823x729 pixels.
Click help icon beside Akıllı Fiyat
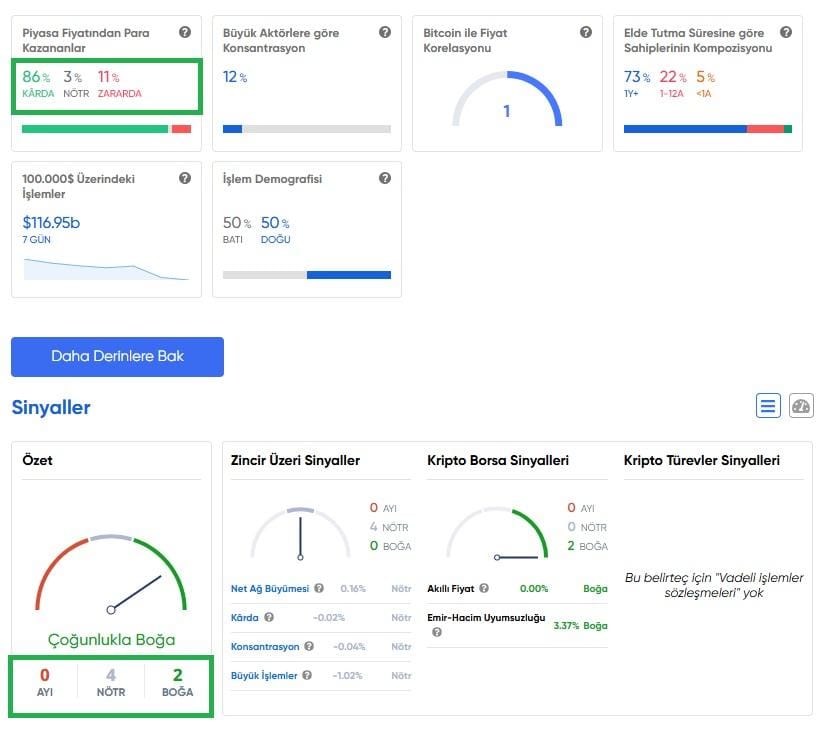point(484,589)
